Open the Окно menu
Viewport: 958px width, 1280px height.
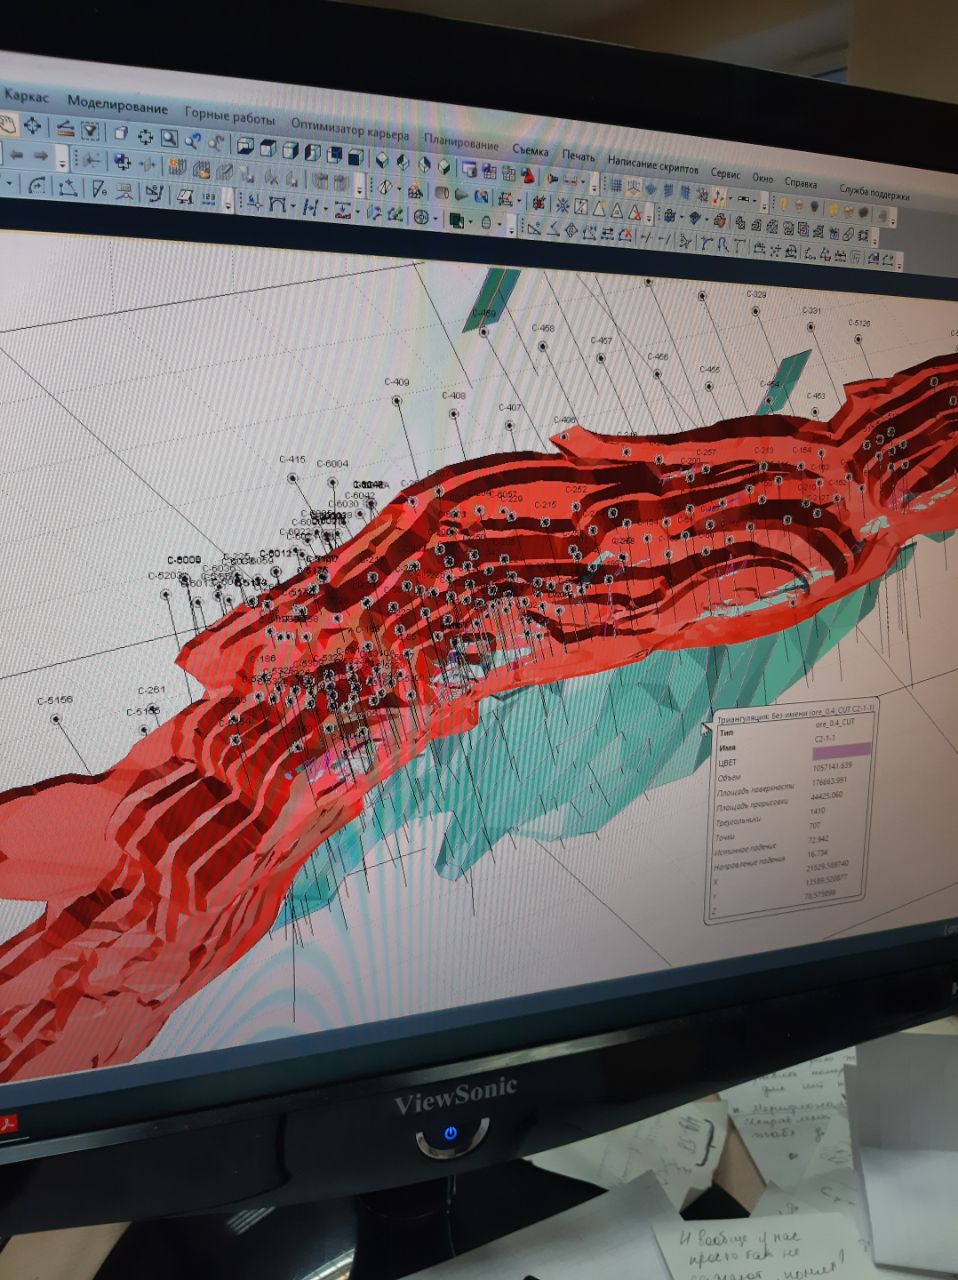click(x=763, y=179)
